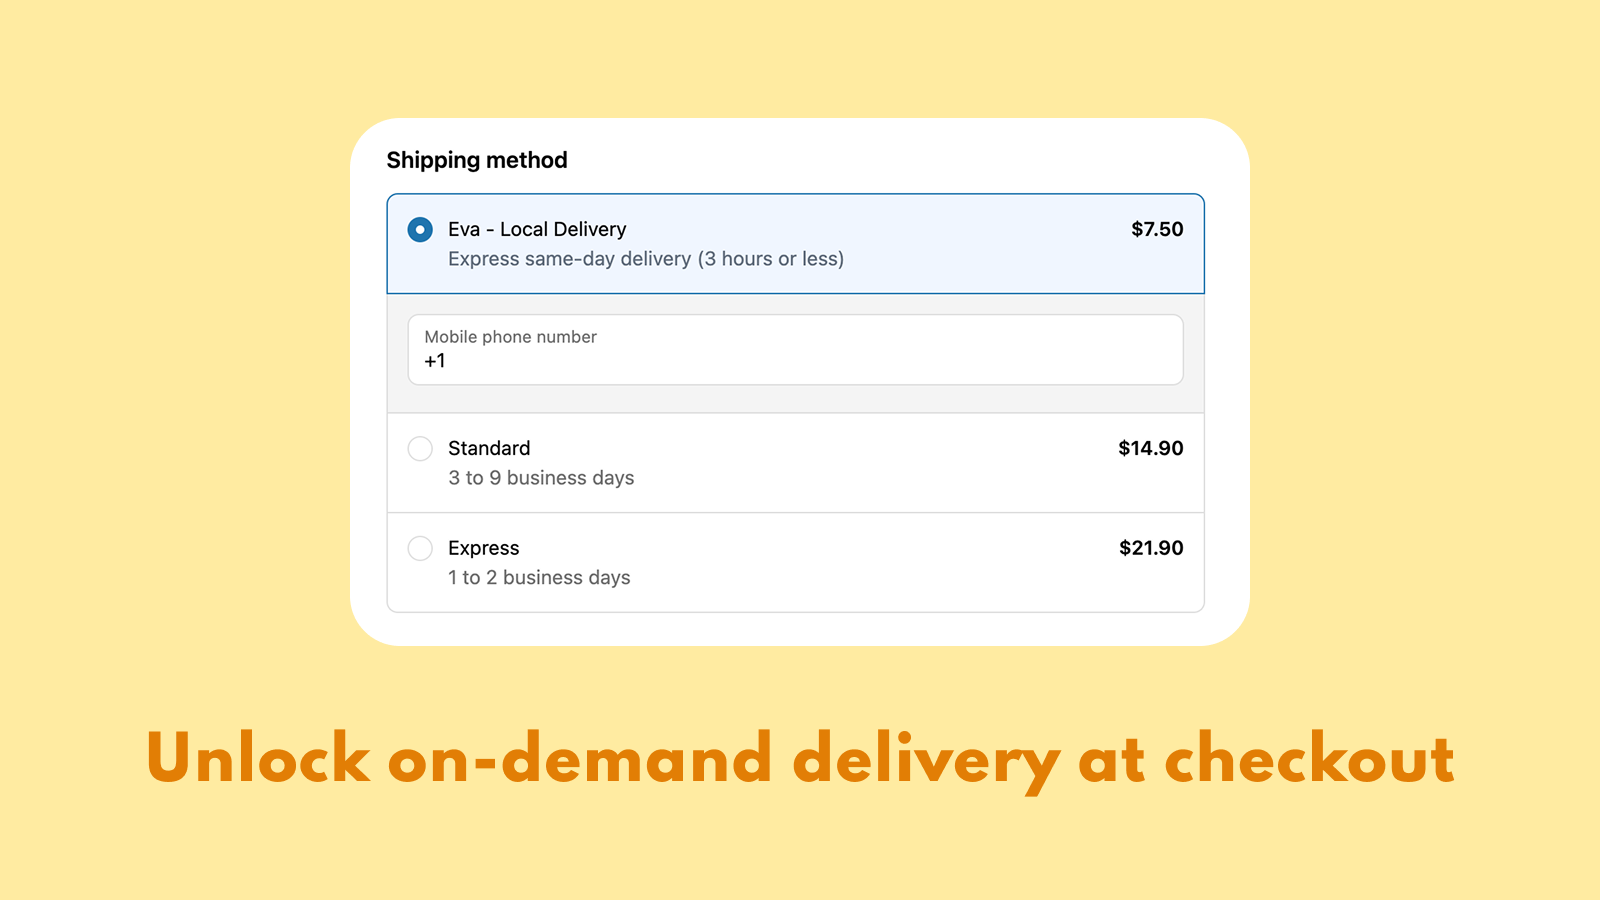Image resolution: width=1600 pixels, height=900 pixels.
Task: Pick the Express shipping option
Action: (x=420, y=548)
